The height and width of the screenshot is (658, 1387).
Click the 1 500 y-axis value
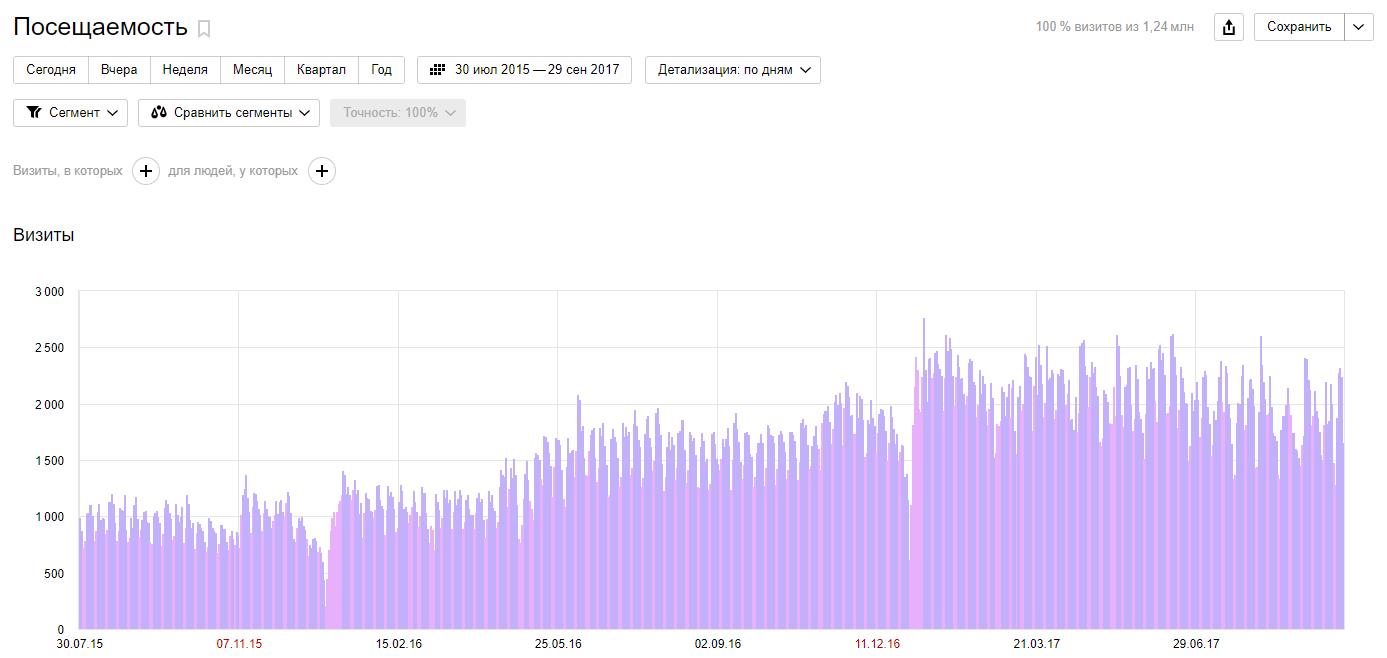48,461
